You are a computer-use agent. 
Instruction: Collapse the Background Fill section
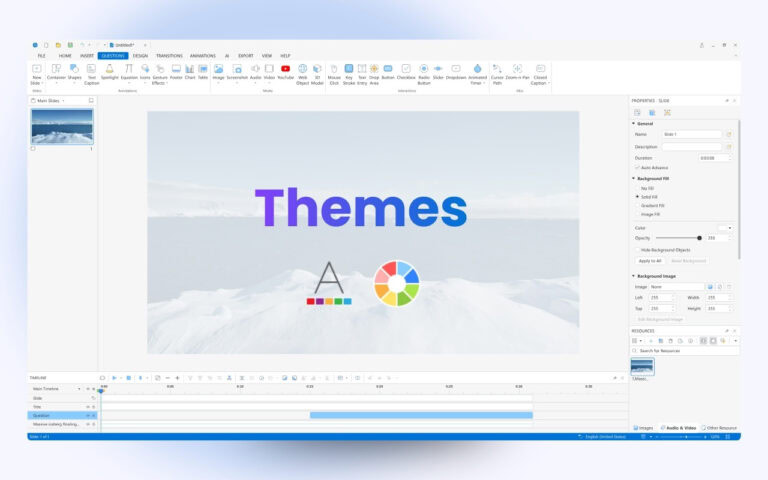[x=633, y=179]
